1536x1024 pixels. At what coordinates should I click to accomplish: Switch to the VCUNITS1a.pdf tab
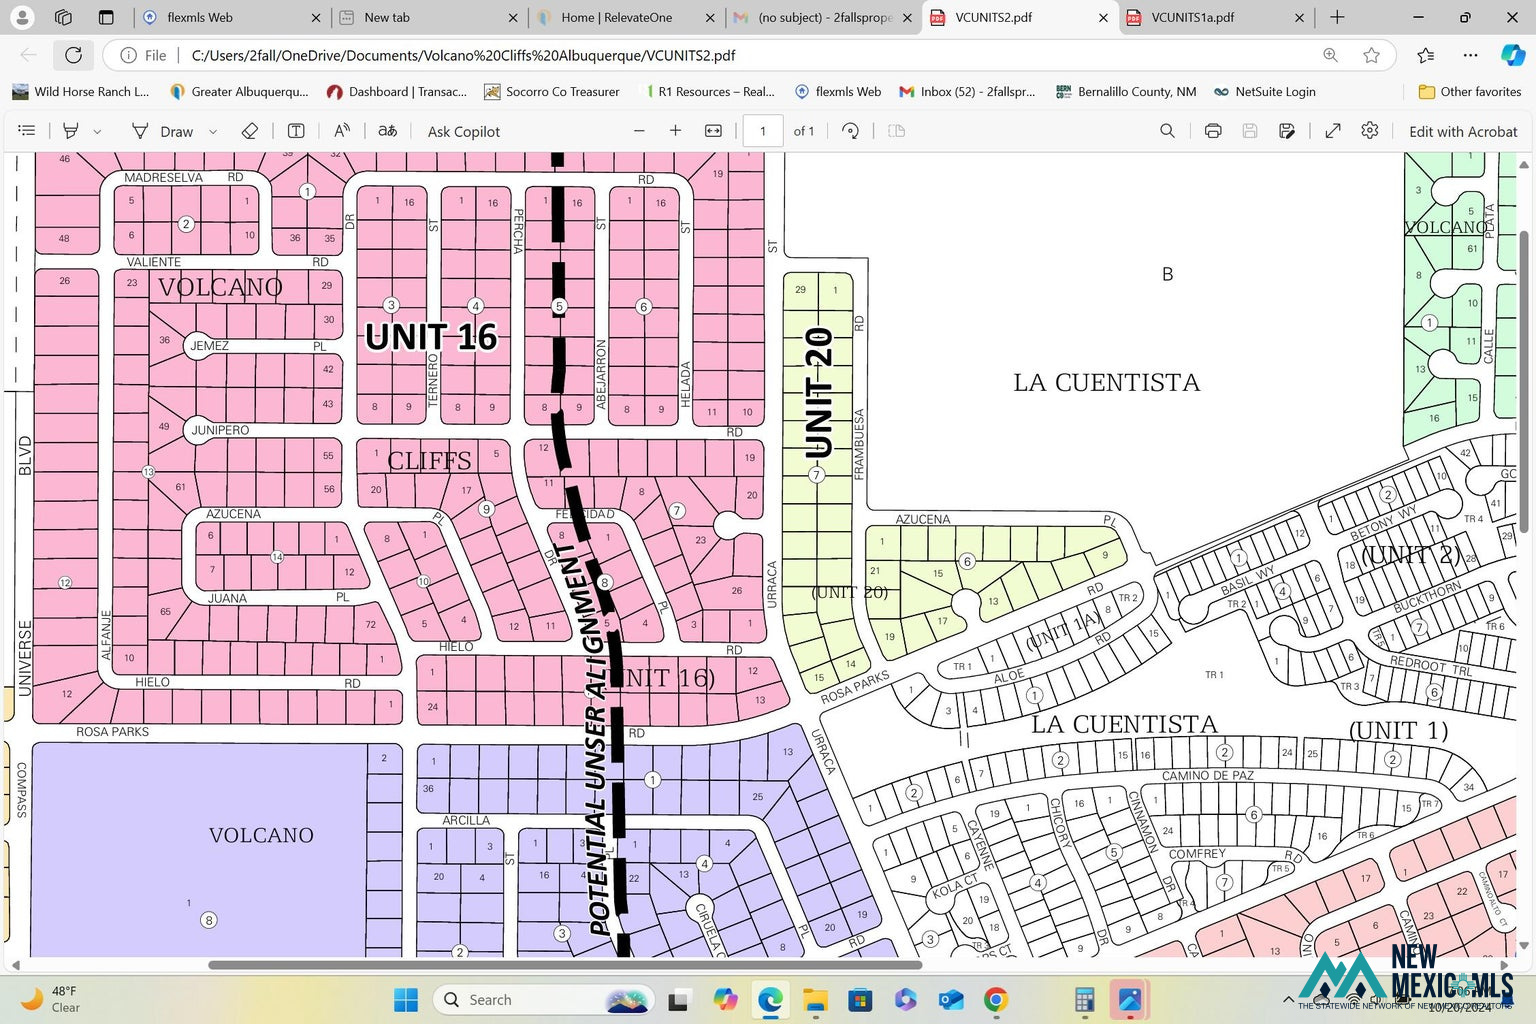[1215, 17]
